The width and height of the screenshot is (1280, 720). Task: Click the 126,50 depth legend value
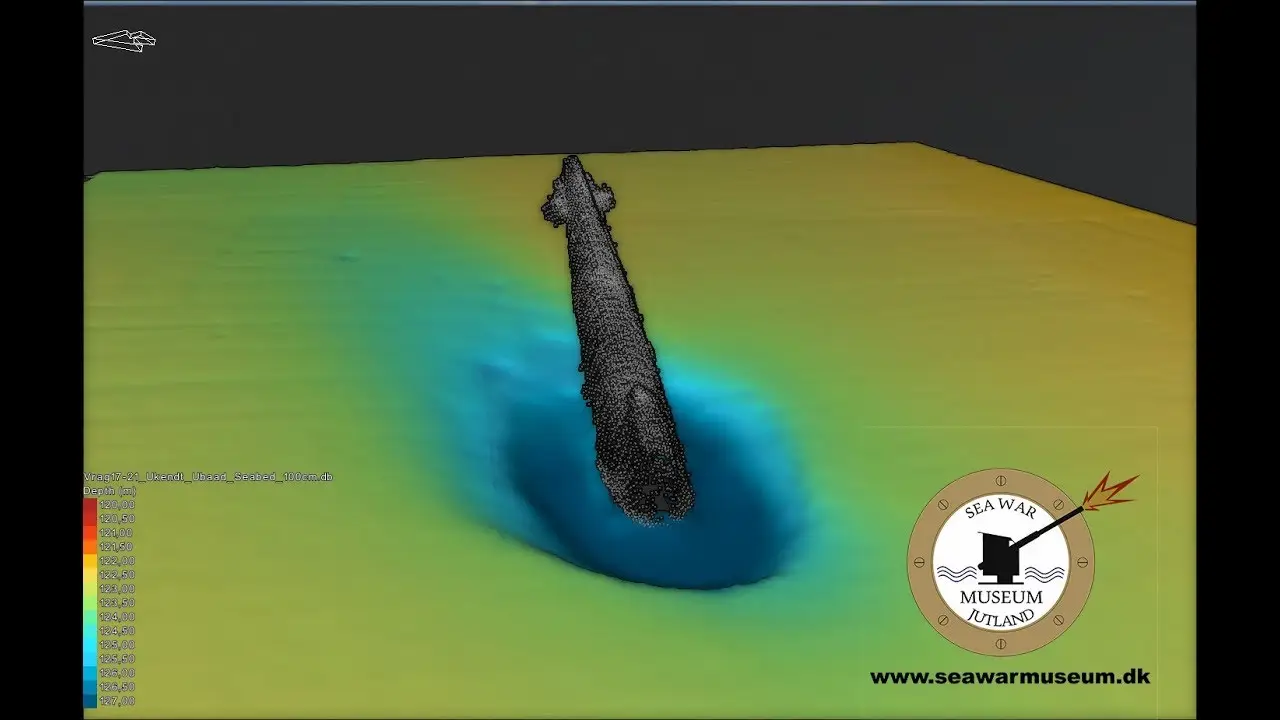click(x=117, y=687)
